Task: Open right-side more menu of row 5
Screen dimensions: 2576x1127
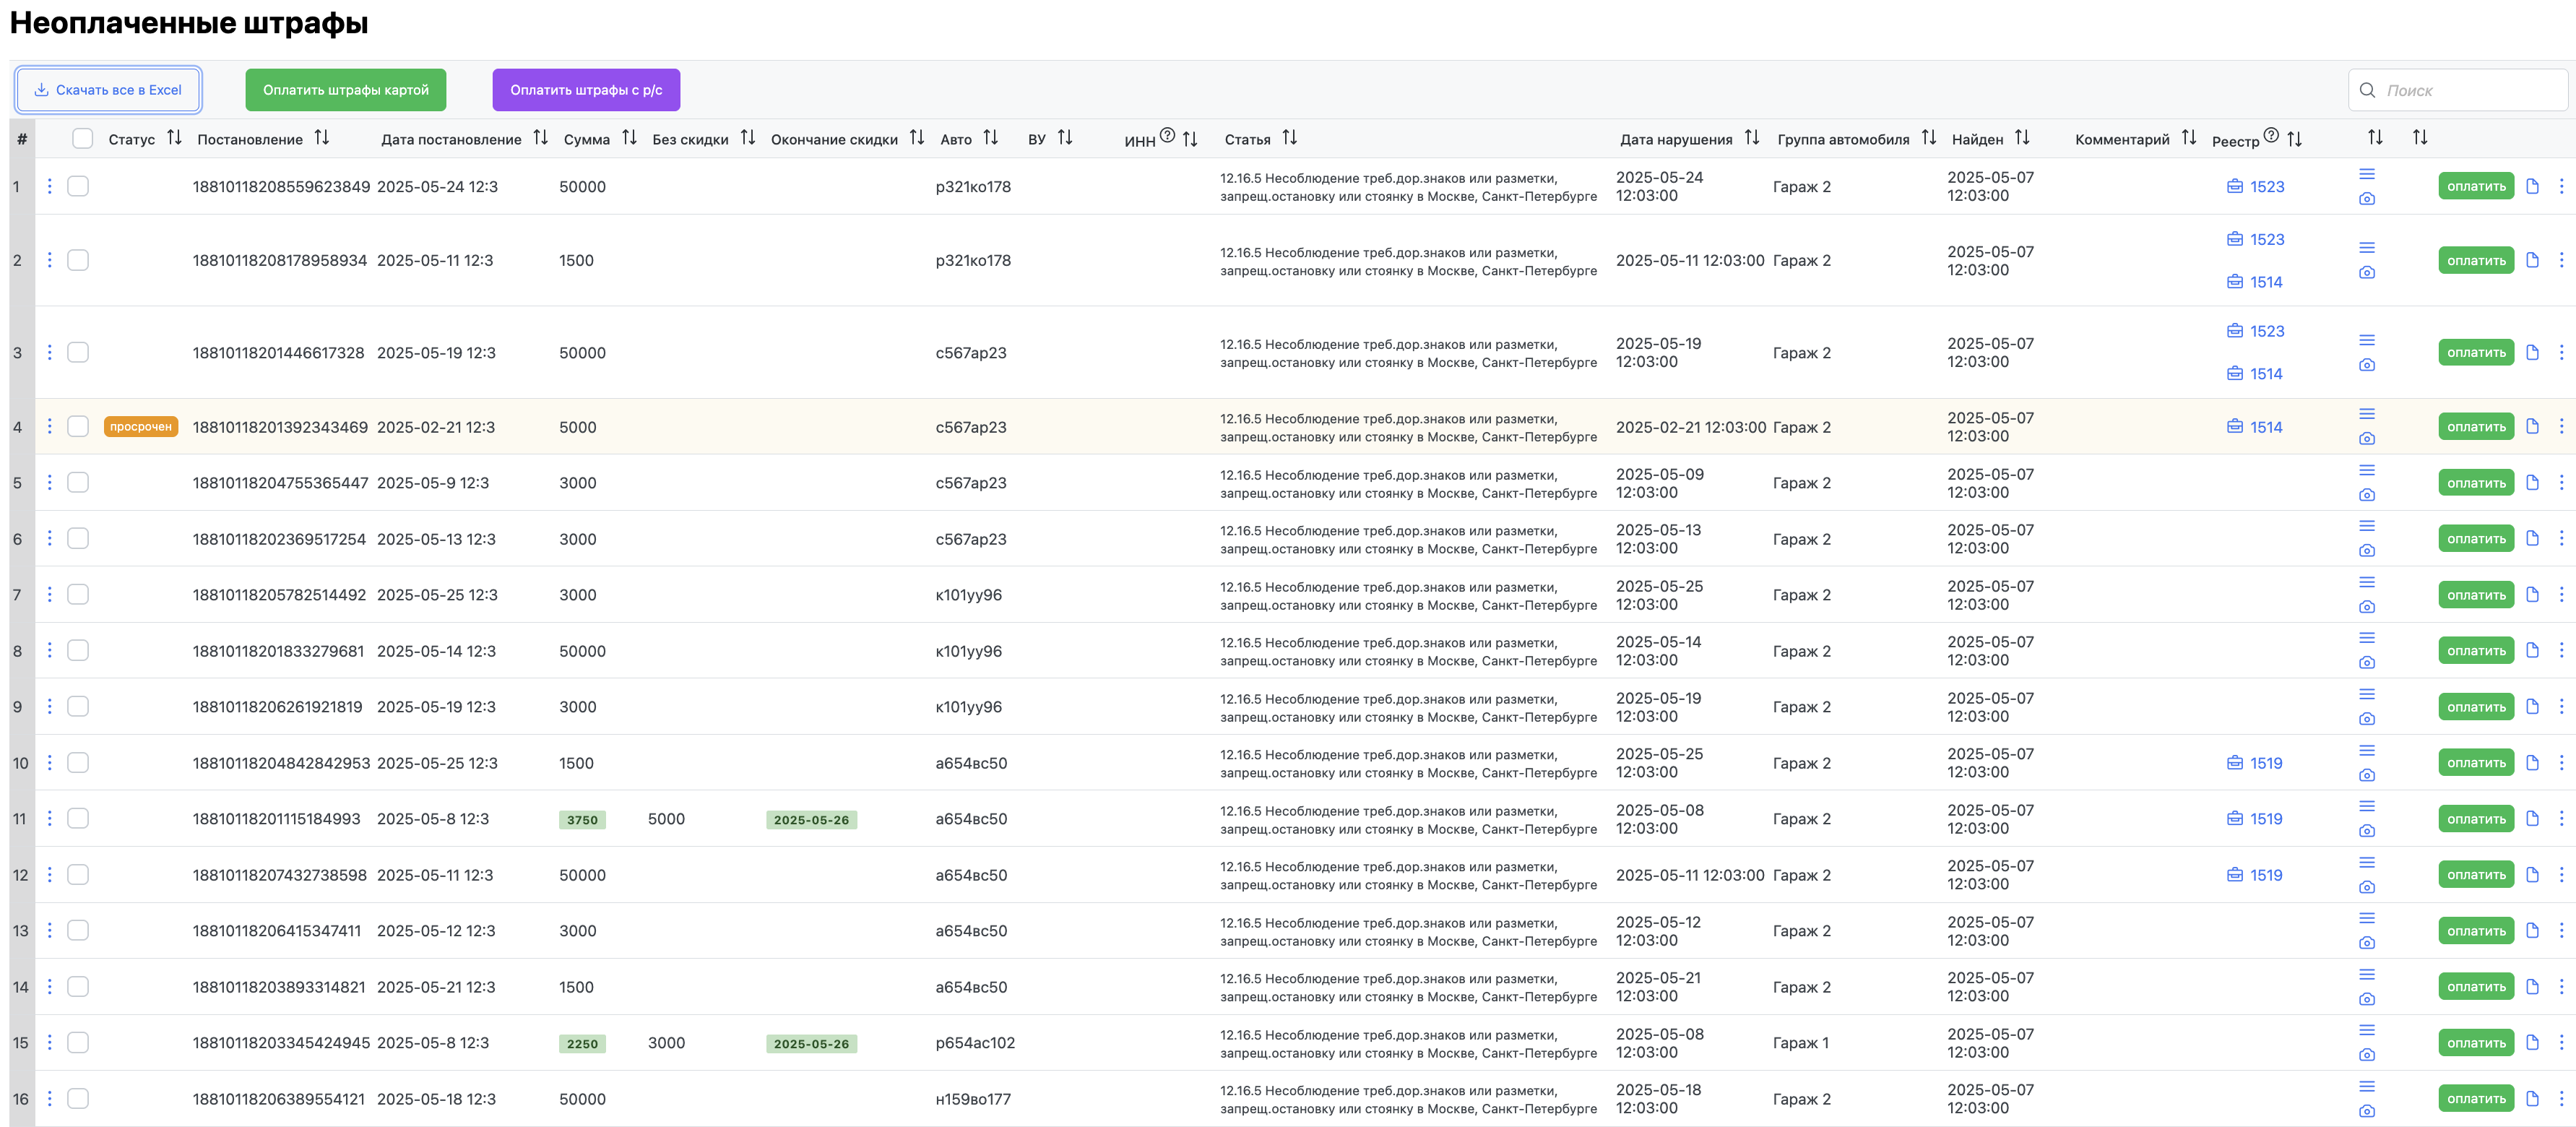Action: pyautogui.click(x=2561, y=482)
